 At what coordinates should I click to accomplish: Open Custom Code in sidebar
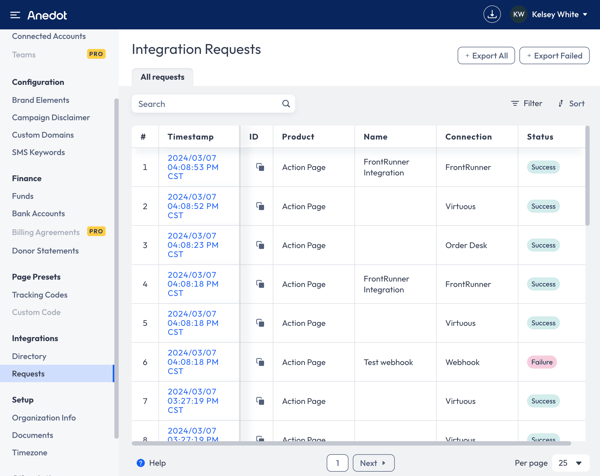pos(36,312)
